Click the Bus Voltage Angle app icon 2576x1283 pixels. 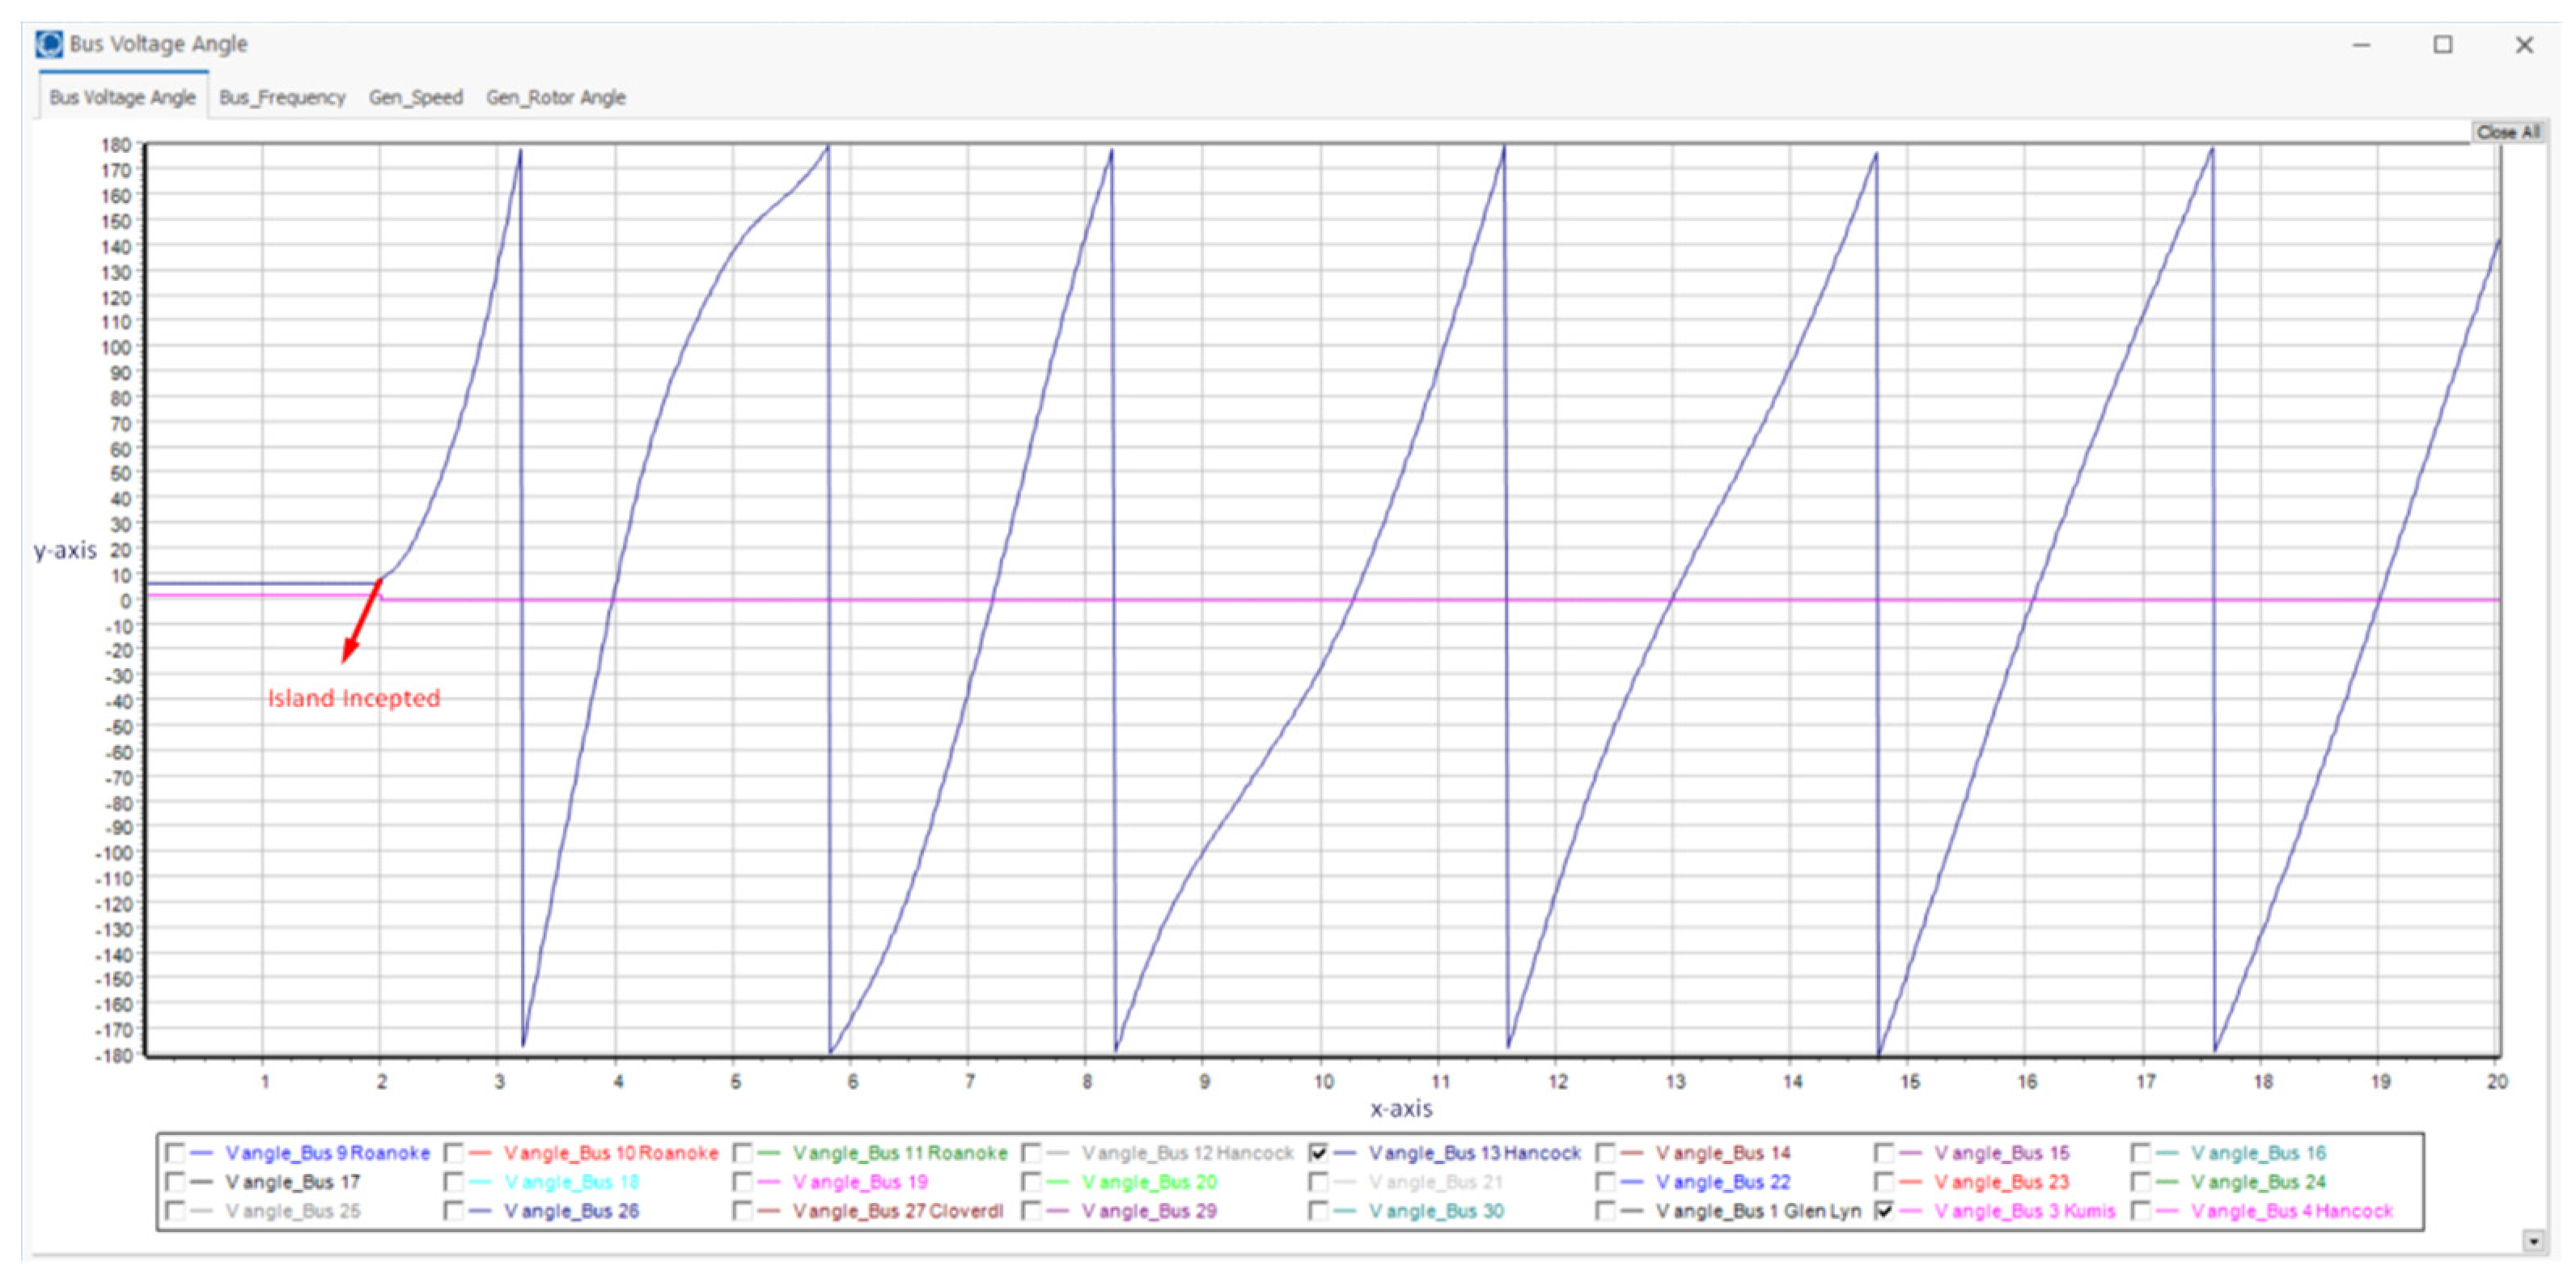click(x=48, y=44)
